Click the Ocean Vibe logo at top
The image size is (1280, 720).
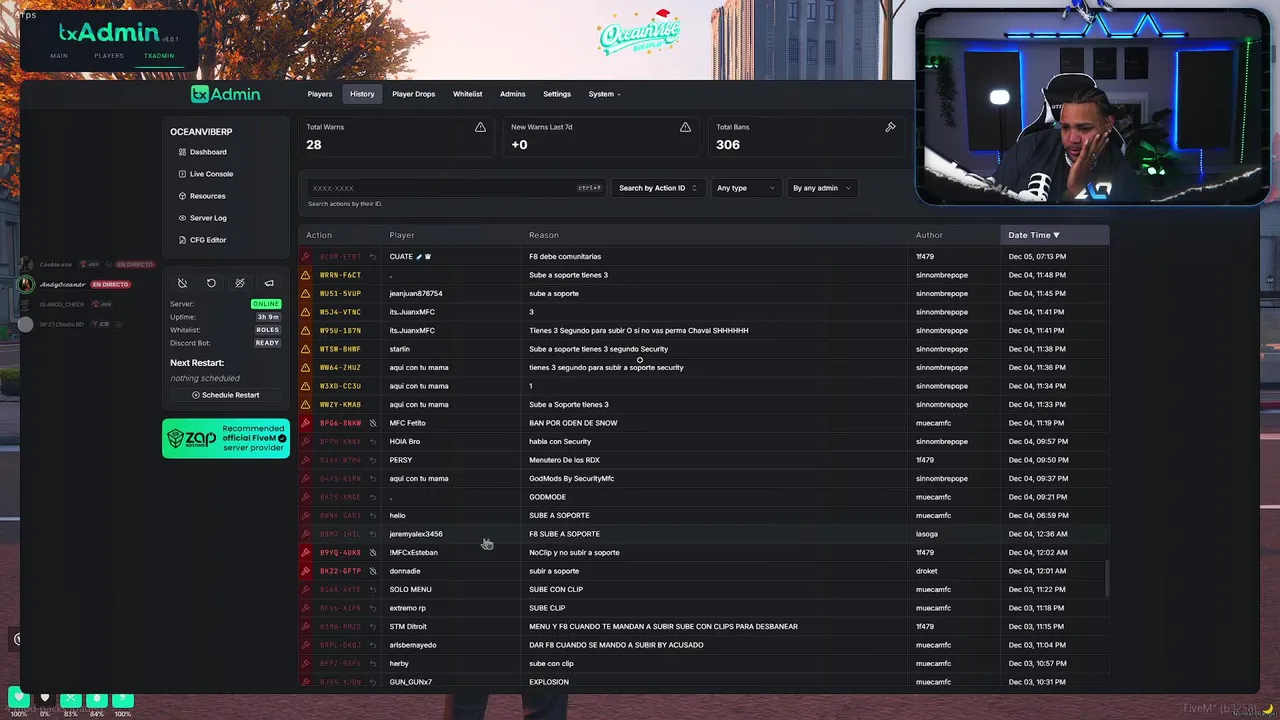[638, 36]
